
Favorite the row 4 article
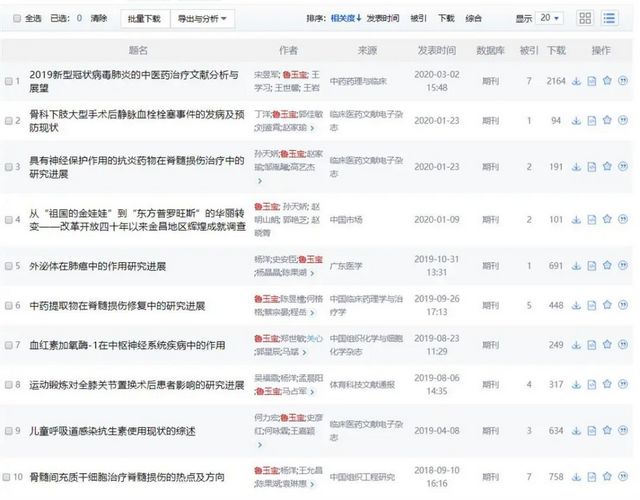[x=607, y=219]
